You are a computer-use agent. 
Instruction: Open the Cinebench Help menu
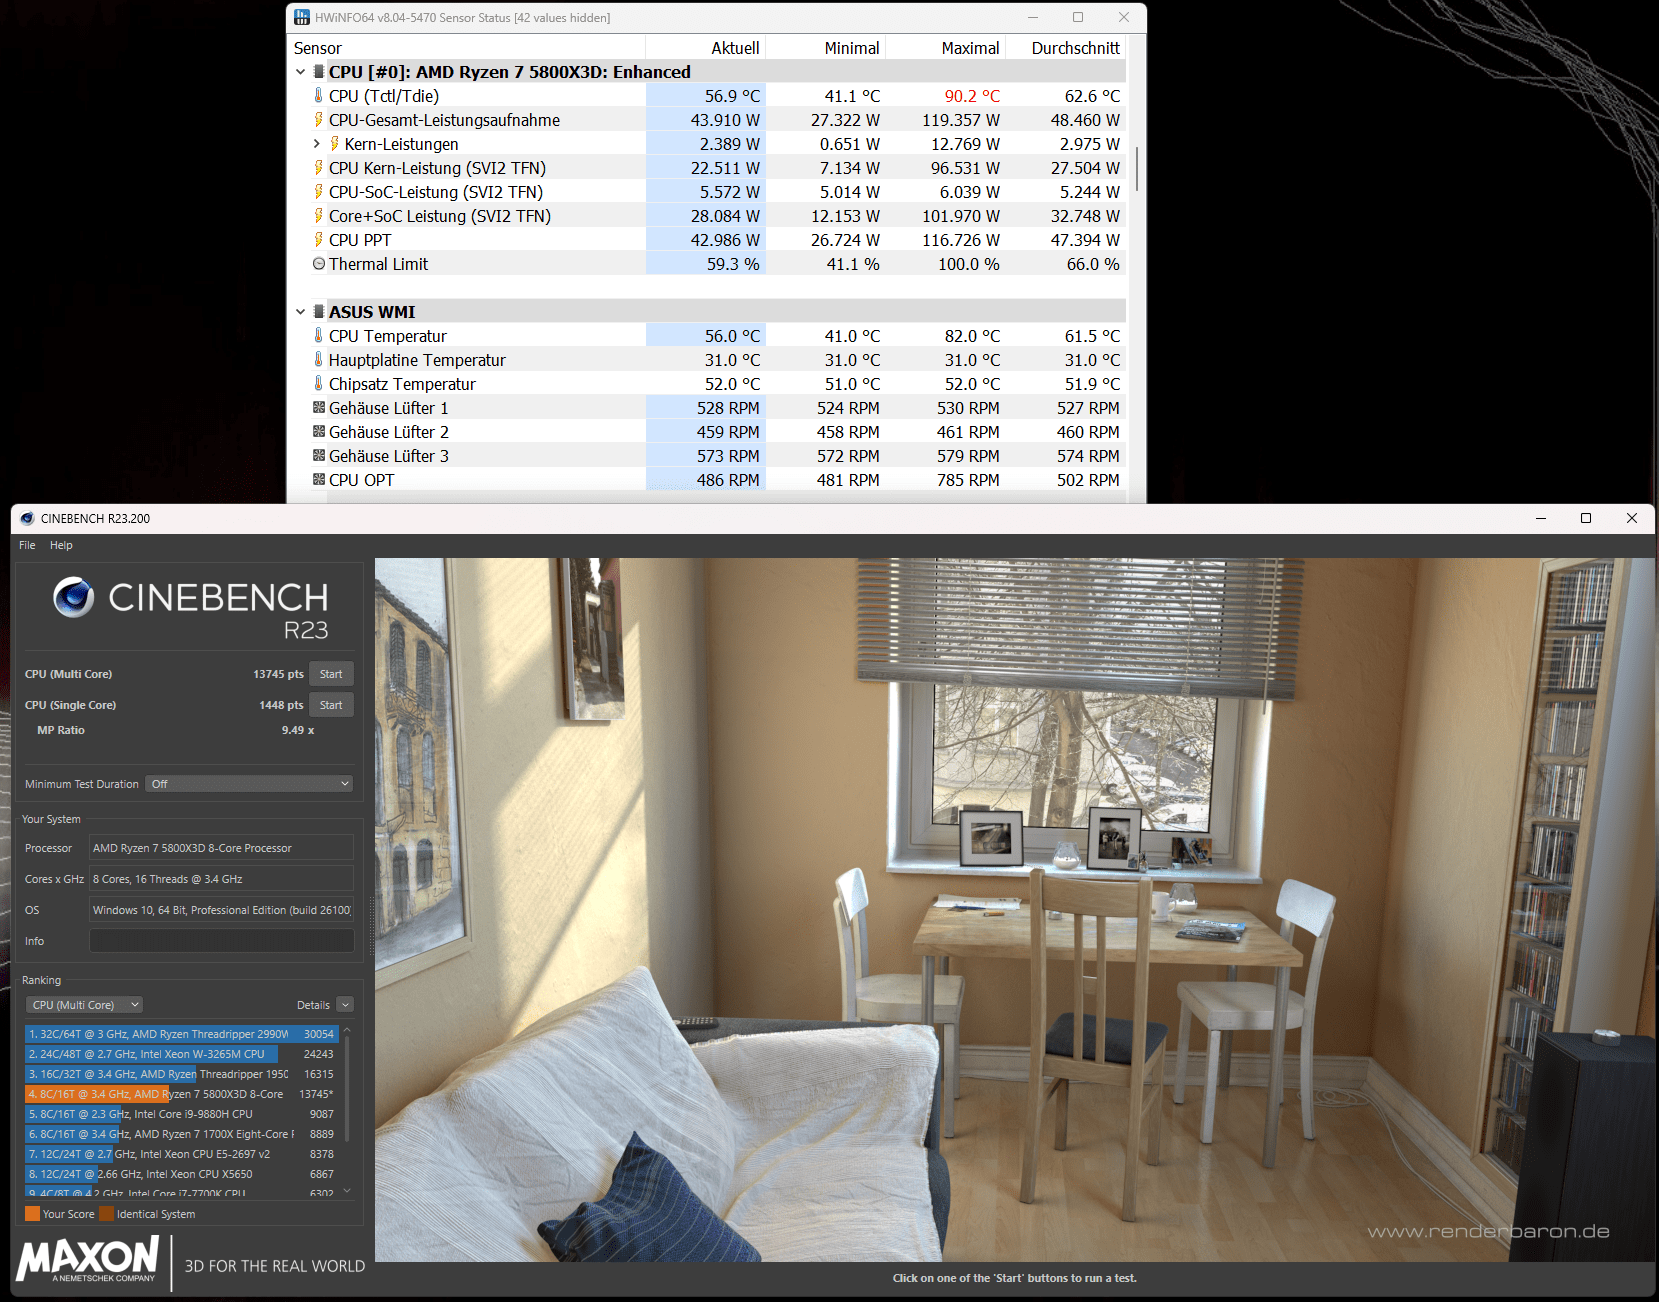[x=61, y=545]
